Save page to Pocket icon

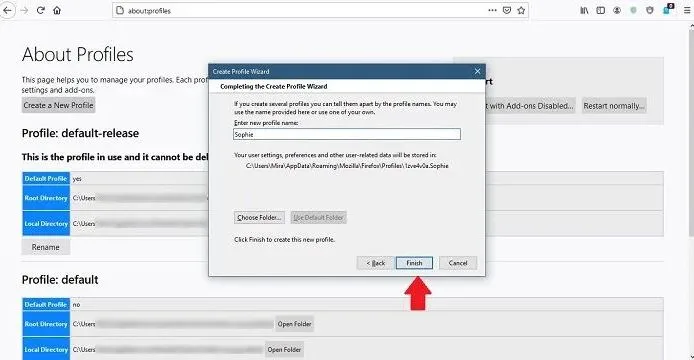click(x=507, y=10)
